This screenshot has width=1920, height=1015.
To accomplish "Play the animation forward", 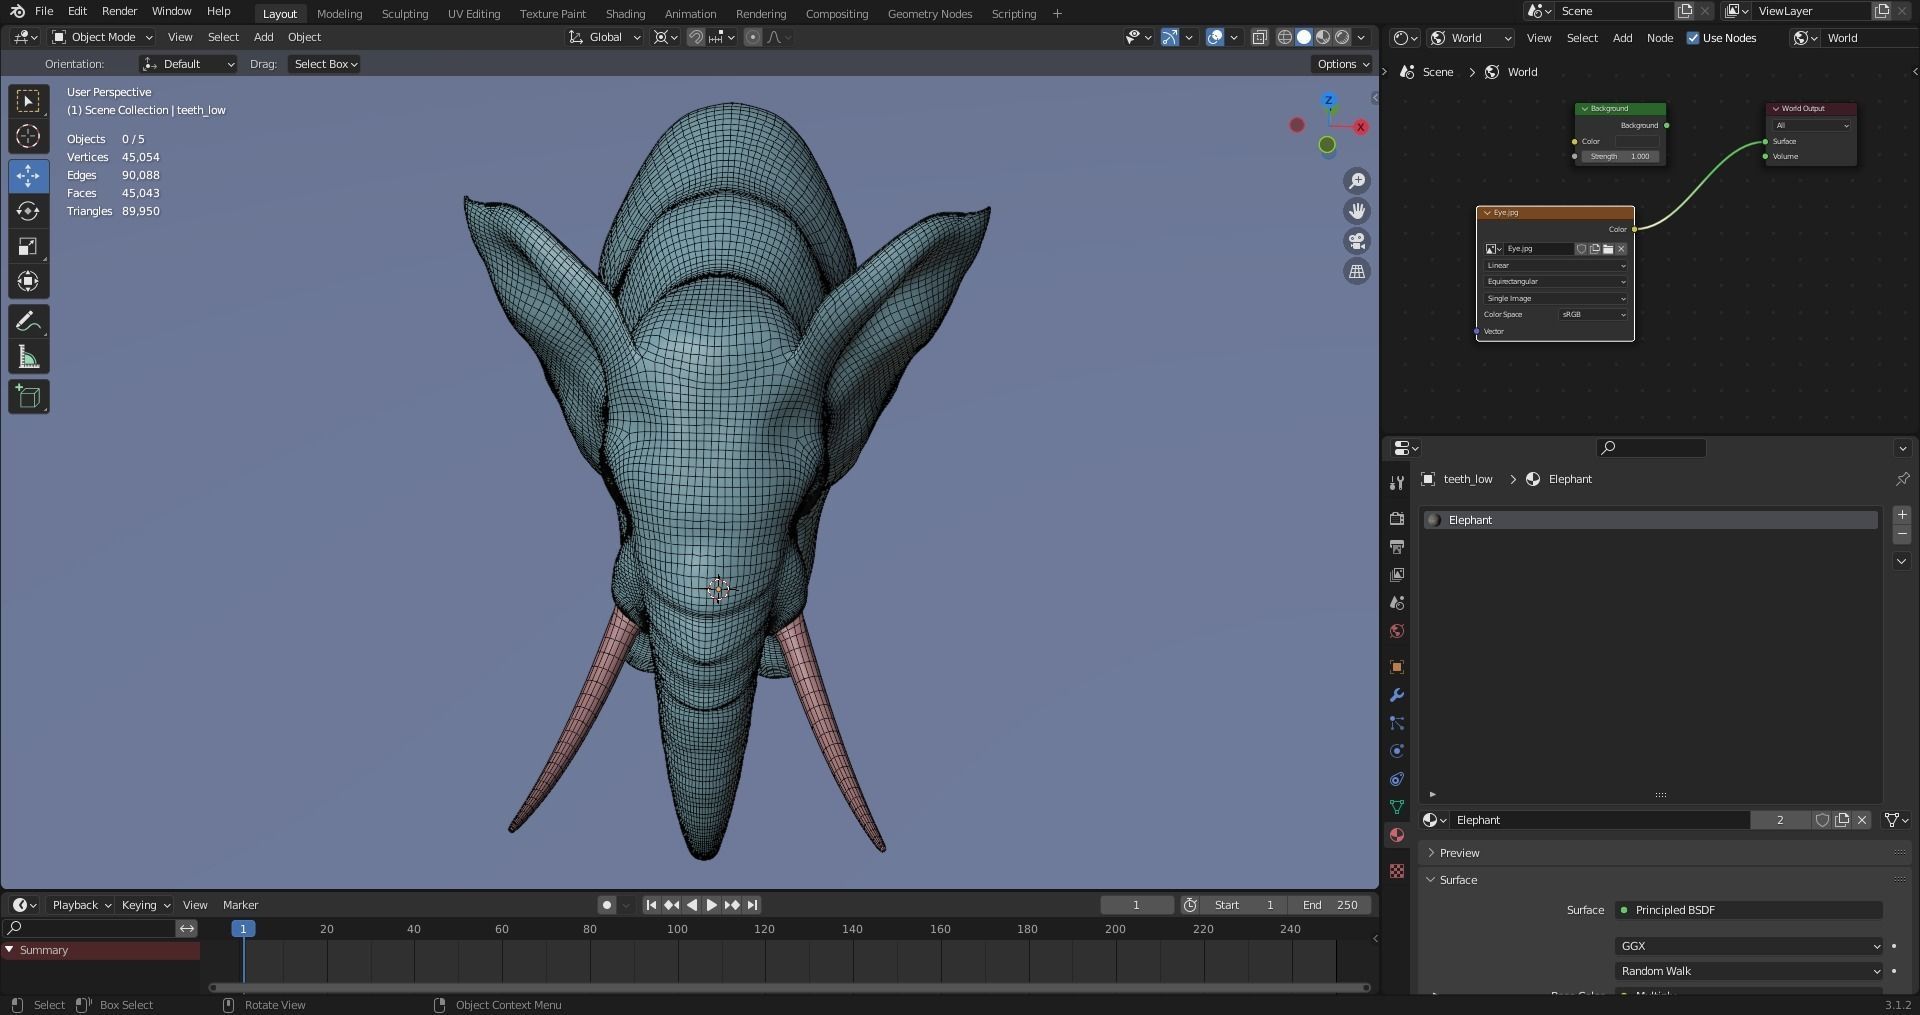I will (711, 905).
